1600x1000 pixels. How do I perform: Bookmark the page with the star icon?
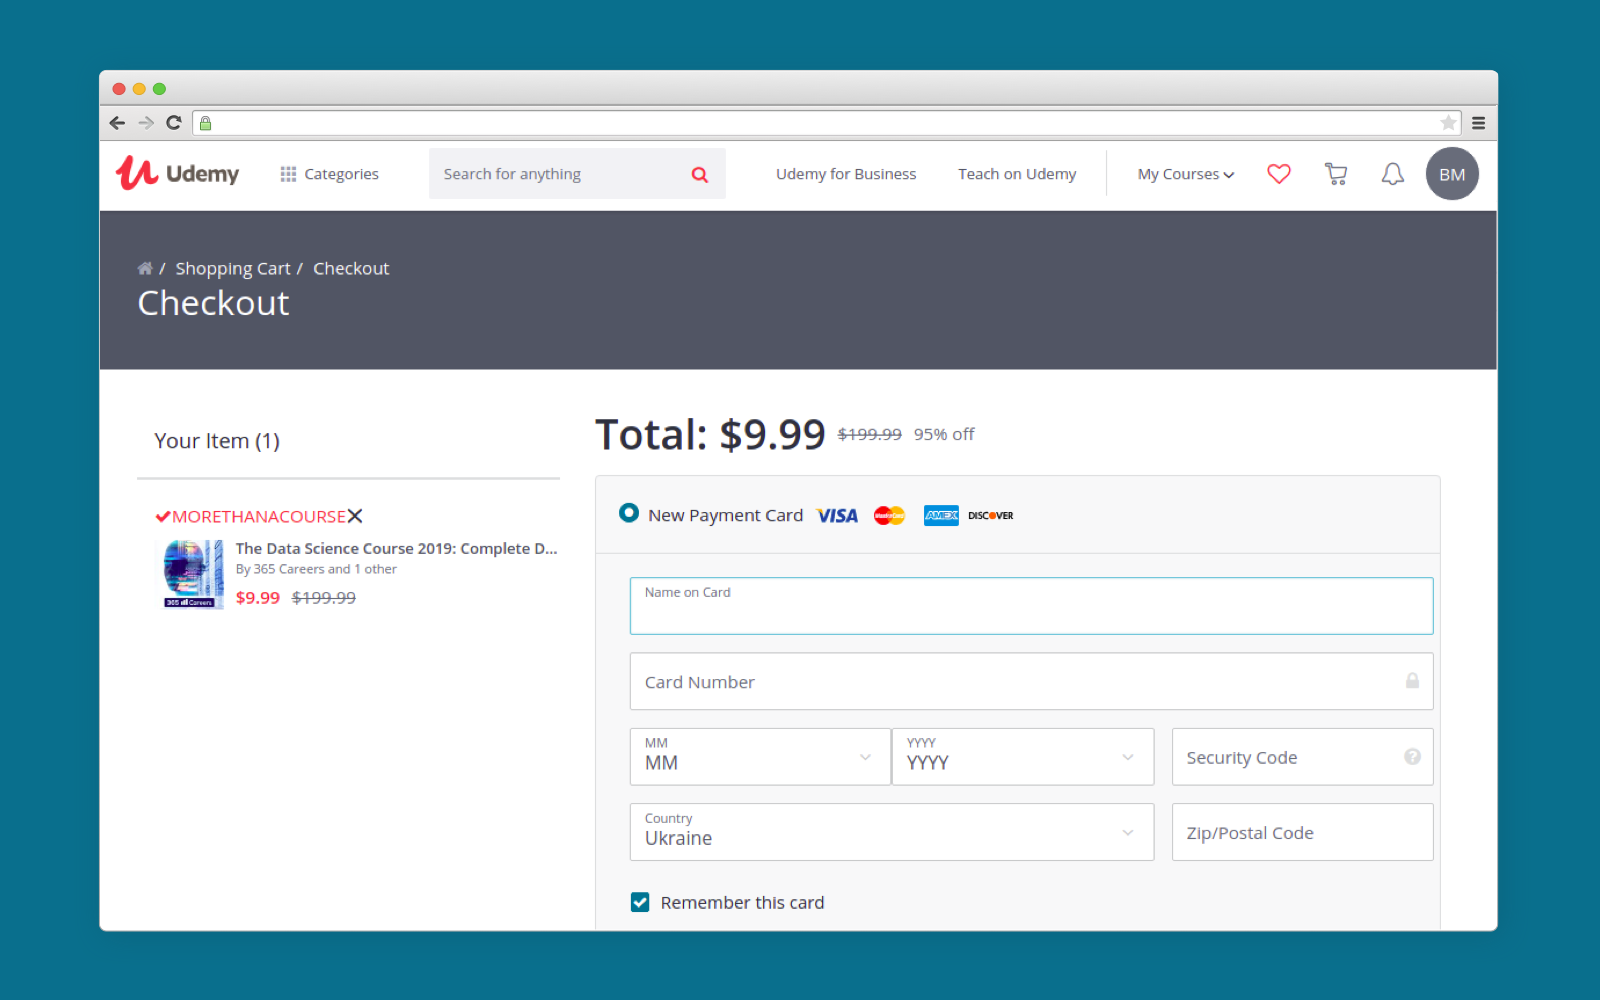click(1448, 123)
